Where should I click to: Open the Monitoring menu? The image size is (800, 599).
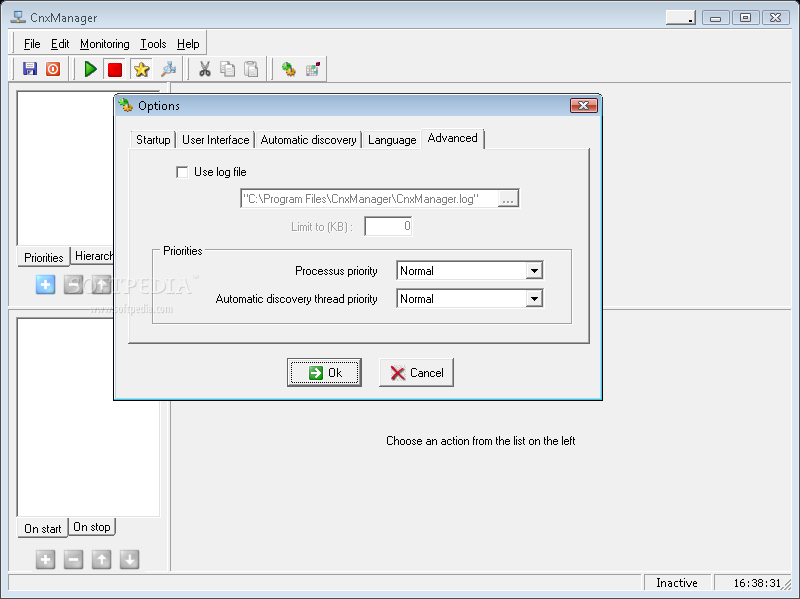pos(105,44)
